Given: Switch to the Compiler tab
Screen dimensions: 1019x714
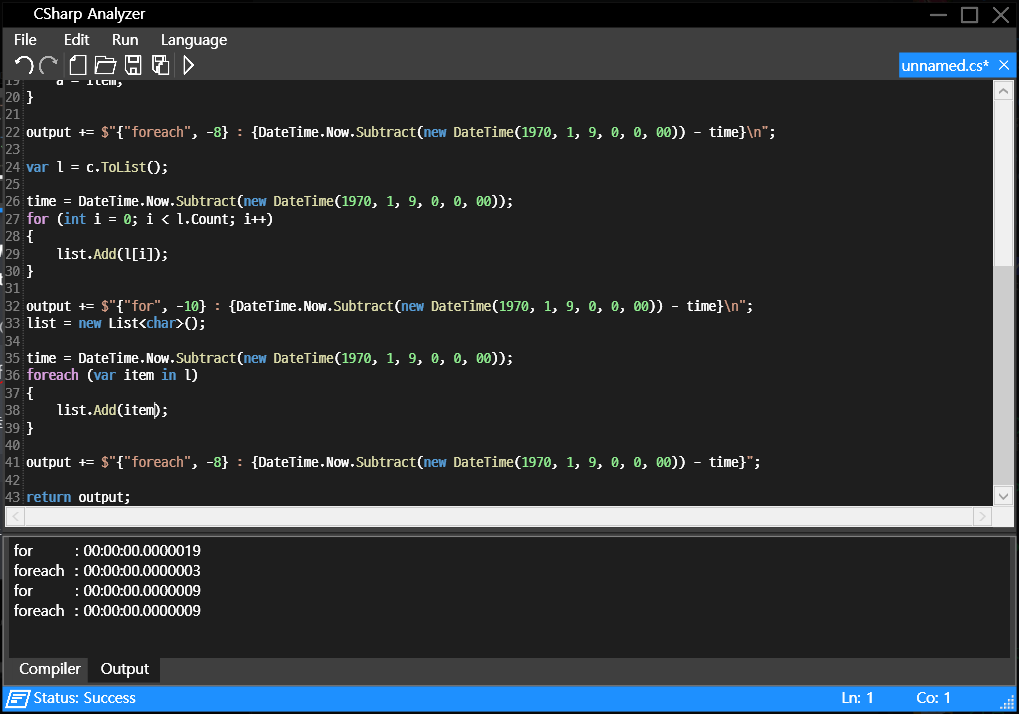Looking at the screenshot, I should coord(50,669).
